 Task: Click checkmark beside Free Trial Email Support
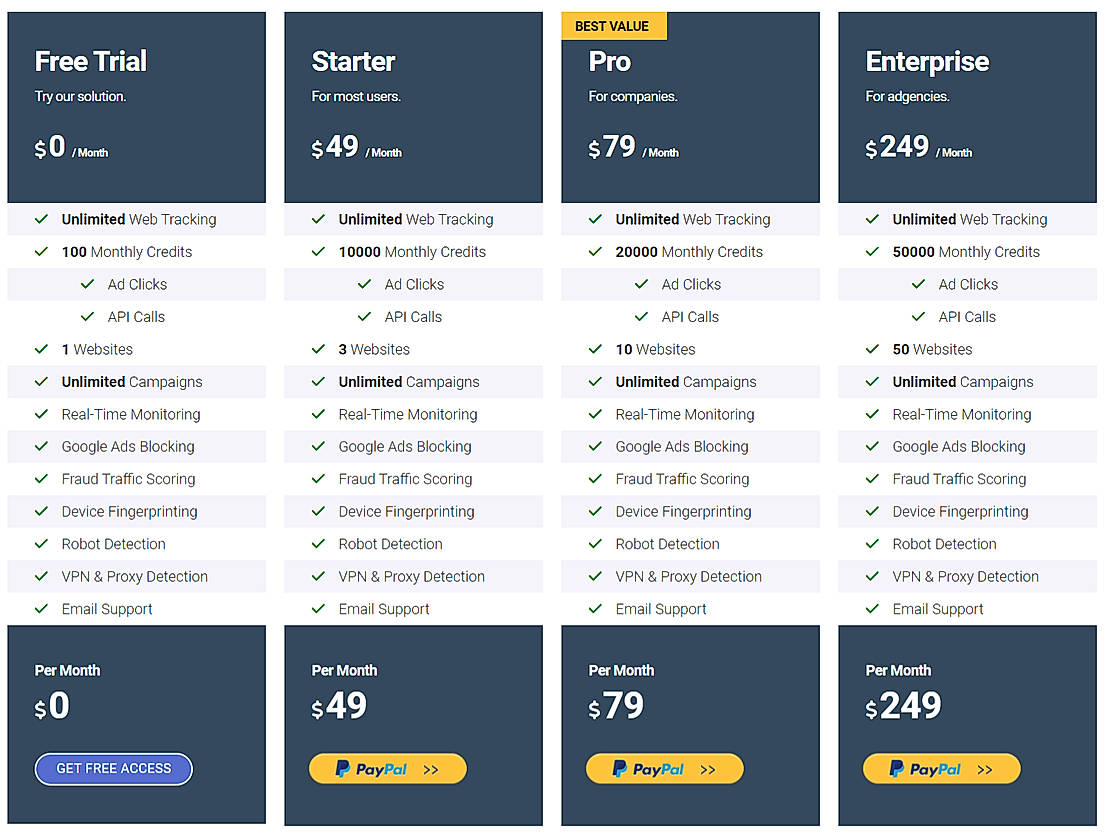coord(42,609)
